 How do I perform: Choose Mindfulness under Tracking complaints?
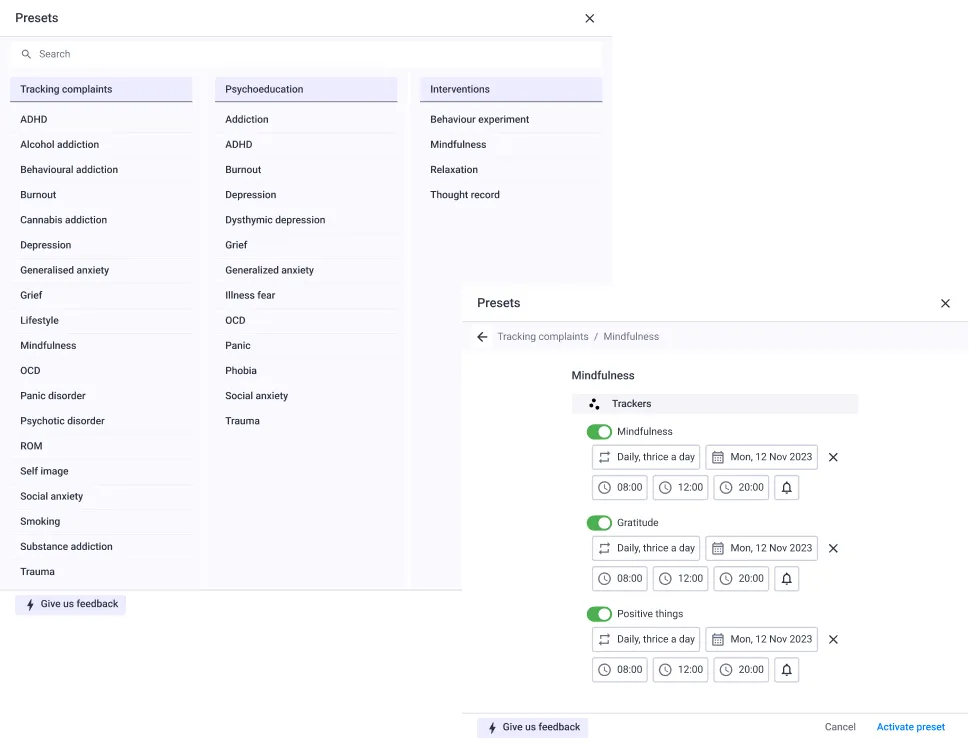tap(101, 346)
